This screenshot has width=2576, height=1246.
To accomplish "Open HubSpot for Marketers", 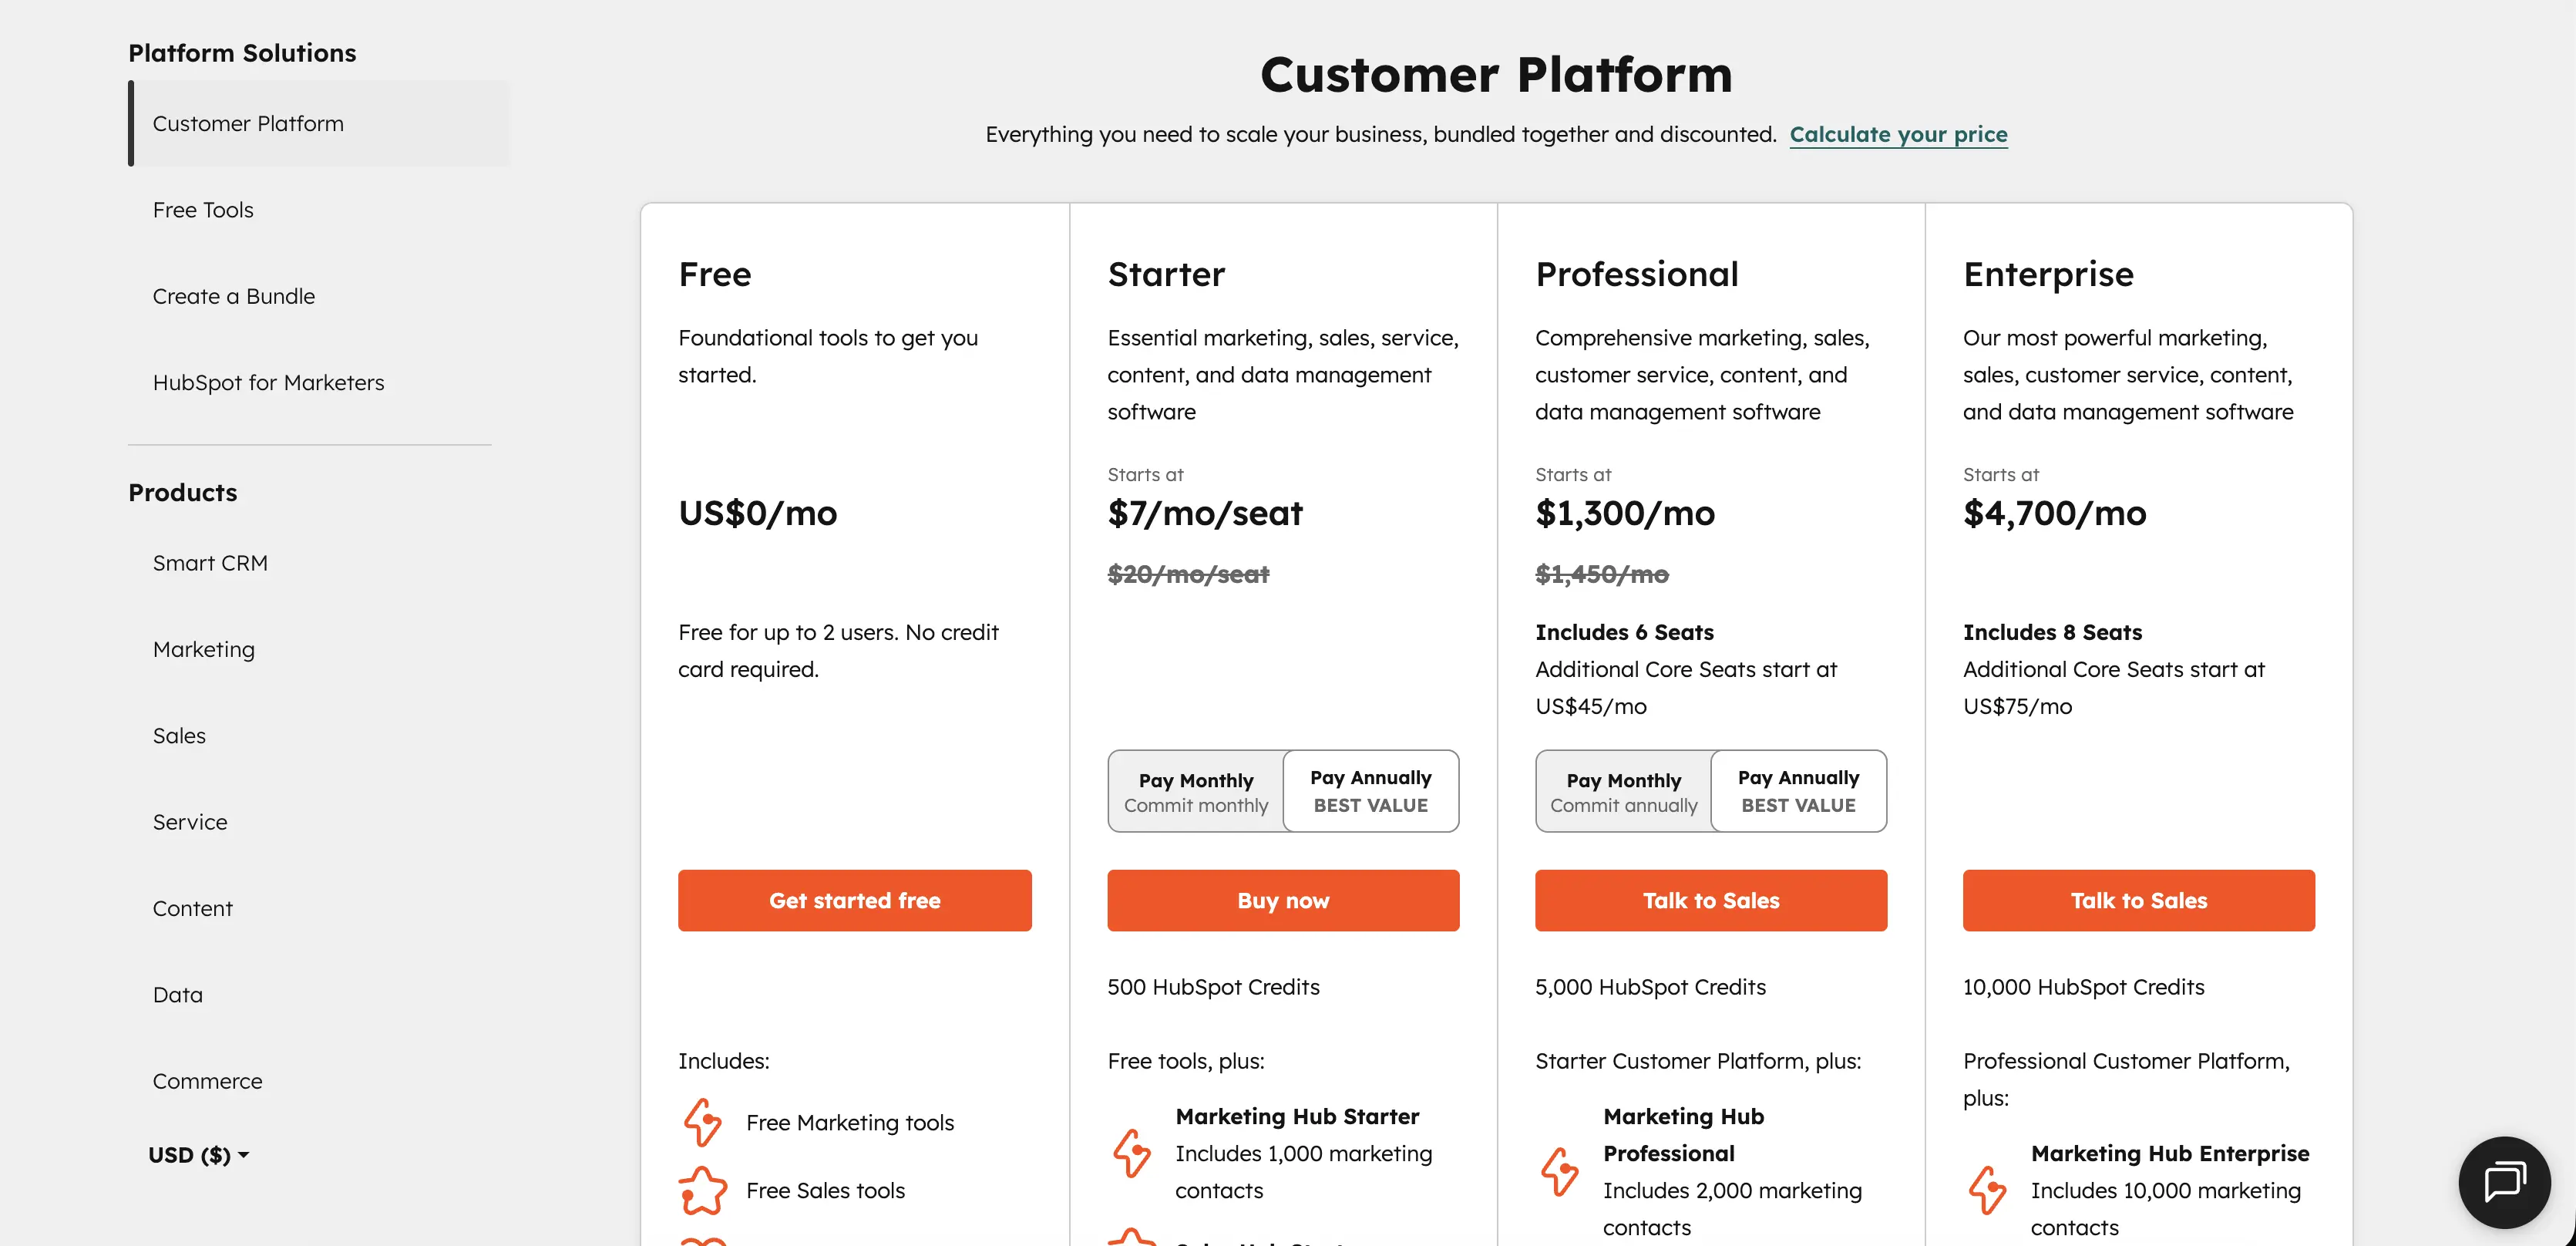I will 268,382.
